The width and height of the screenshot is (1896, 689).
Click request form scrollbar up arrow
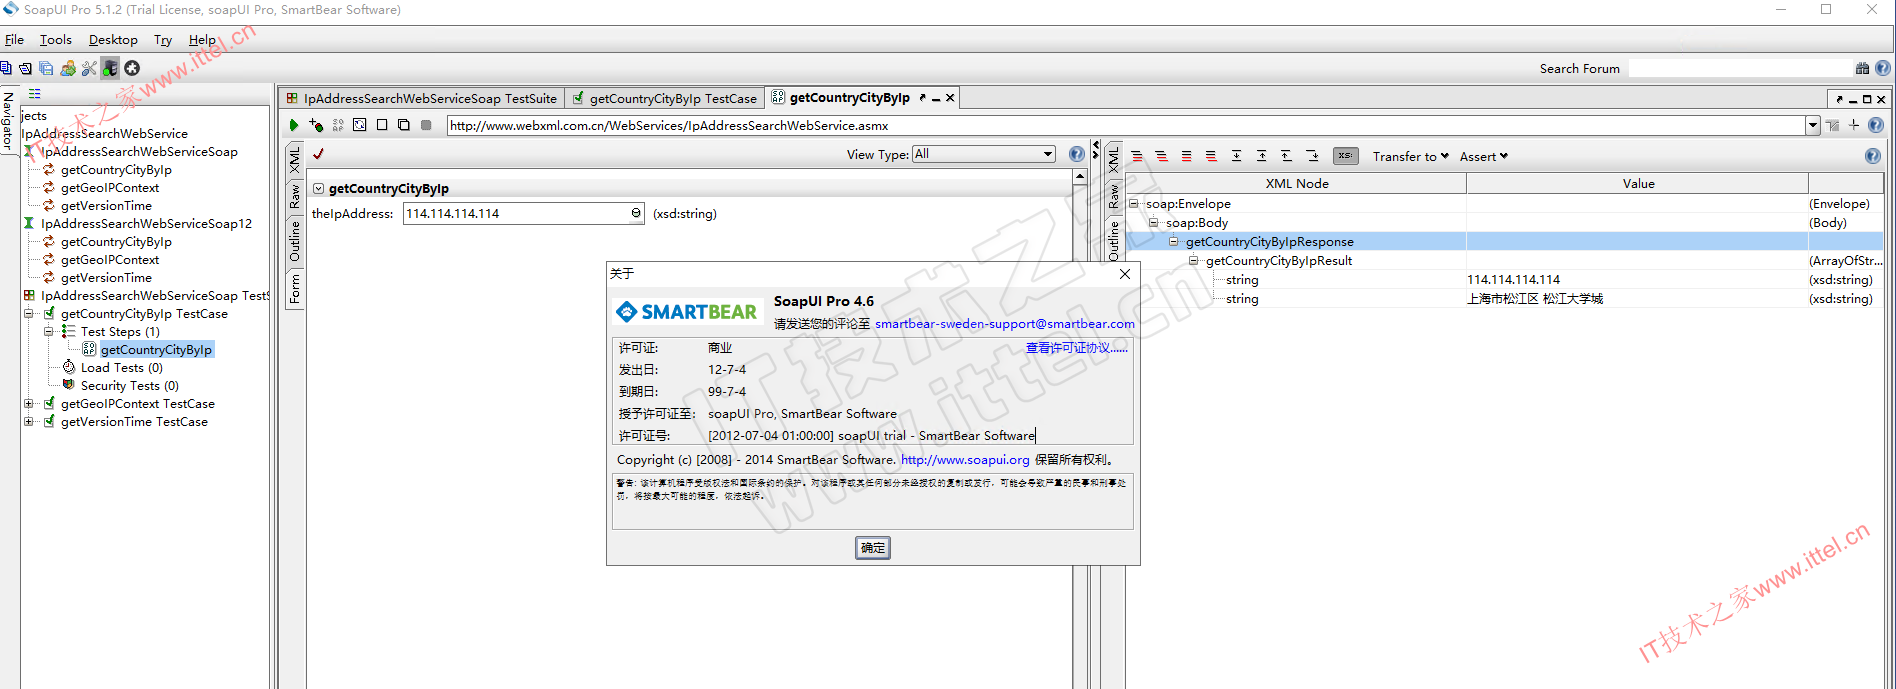(x=1080, y=176)
